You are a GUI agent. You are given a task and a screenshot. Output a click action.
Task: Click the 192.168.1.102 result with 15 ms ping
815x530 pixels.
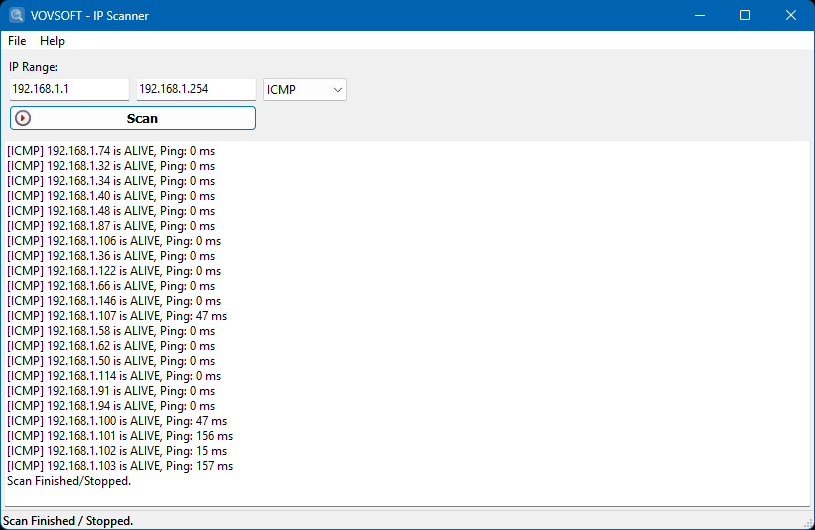coord(116,451)
